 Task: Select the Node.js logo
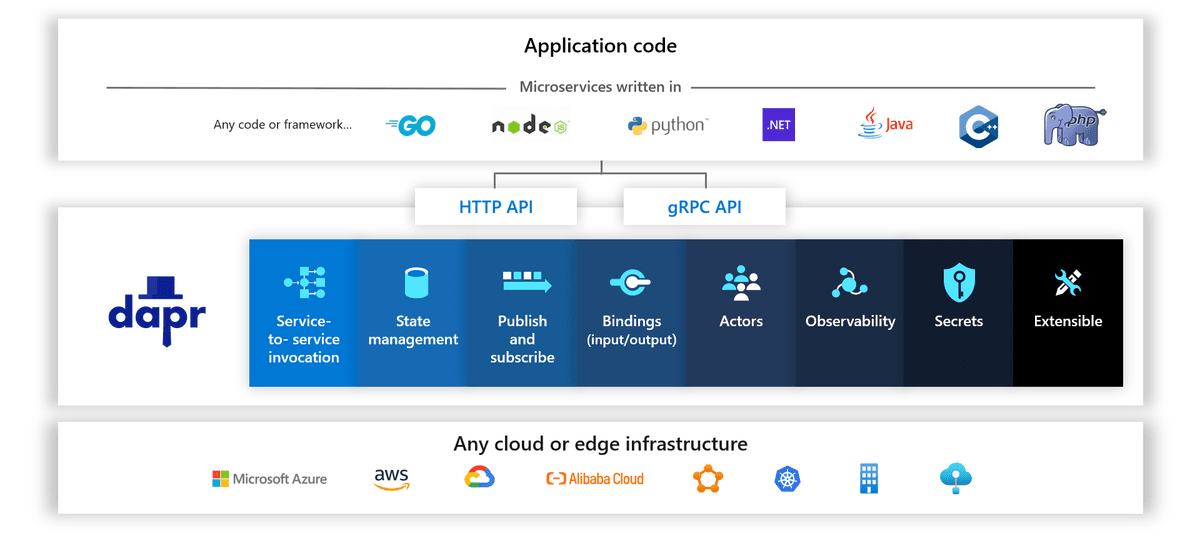coord(530,125)
